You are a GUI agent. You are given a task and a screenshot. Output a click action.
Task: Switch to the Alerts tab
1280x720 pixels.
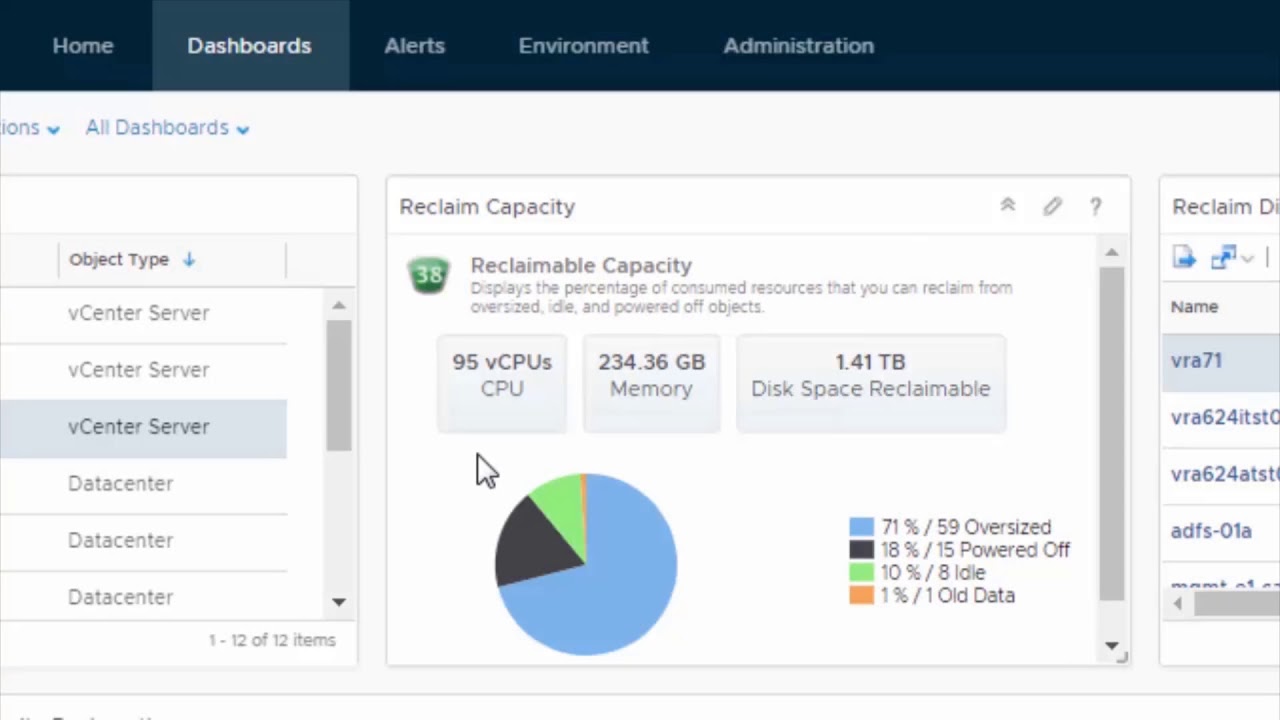coord(414,46)
